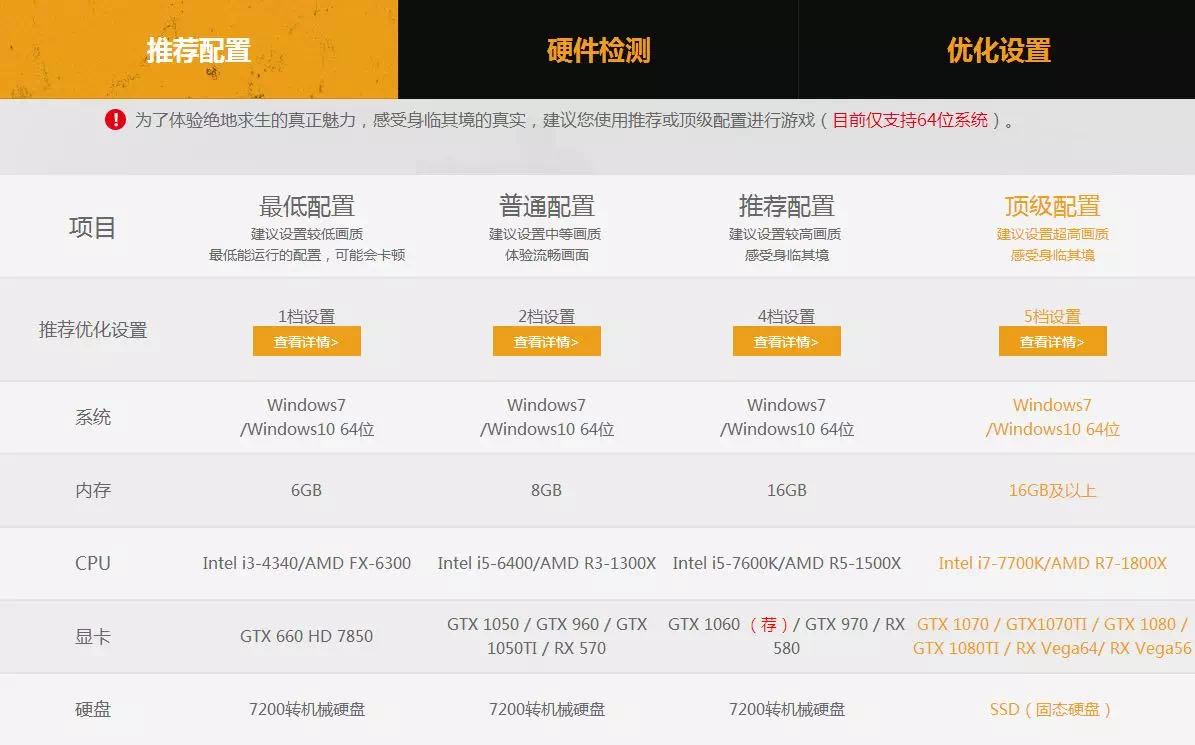Click the GTX 660 HD 7850 cell
This screenshot has height=745, width=1195.
(x=306, y=636)
